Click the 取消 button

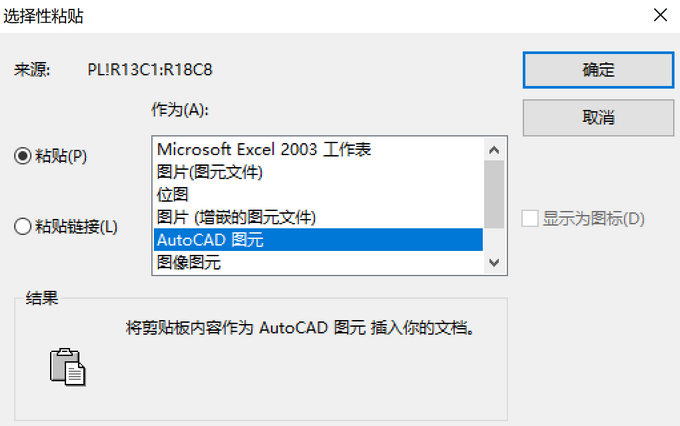click(x=598, y=118)
